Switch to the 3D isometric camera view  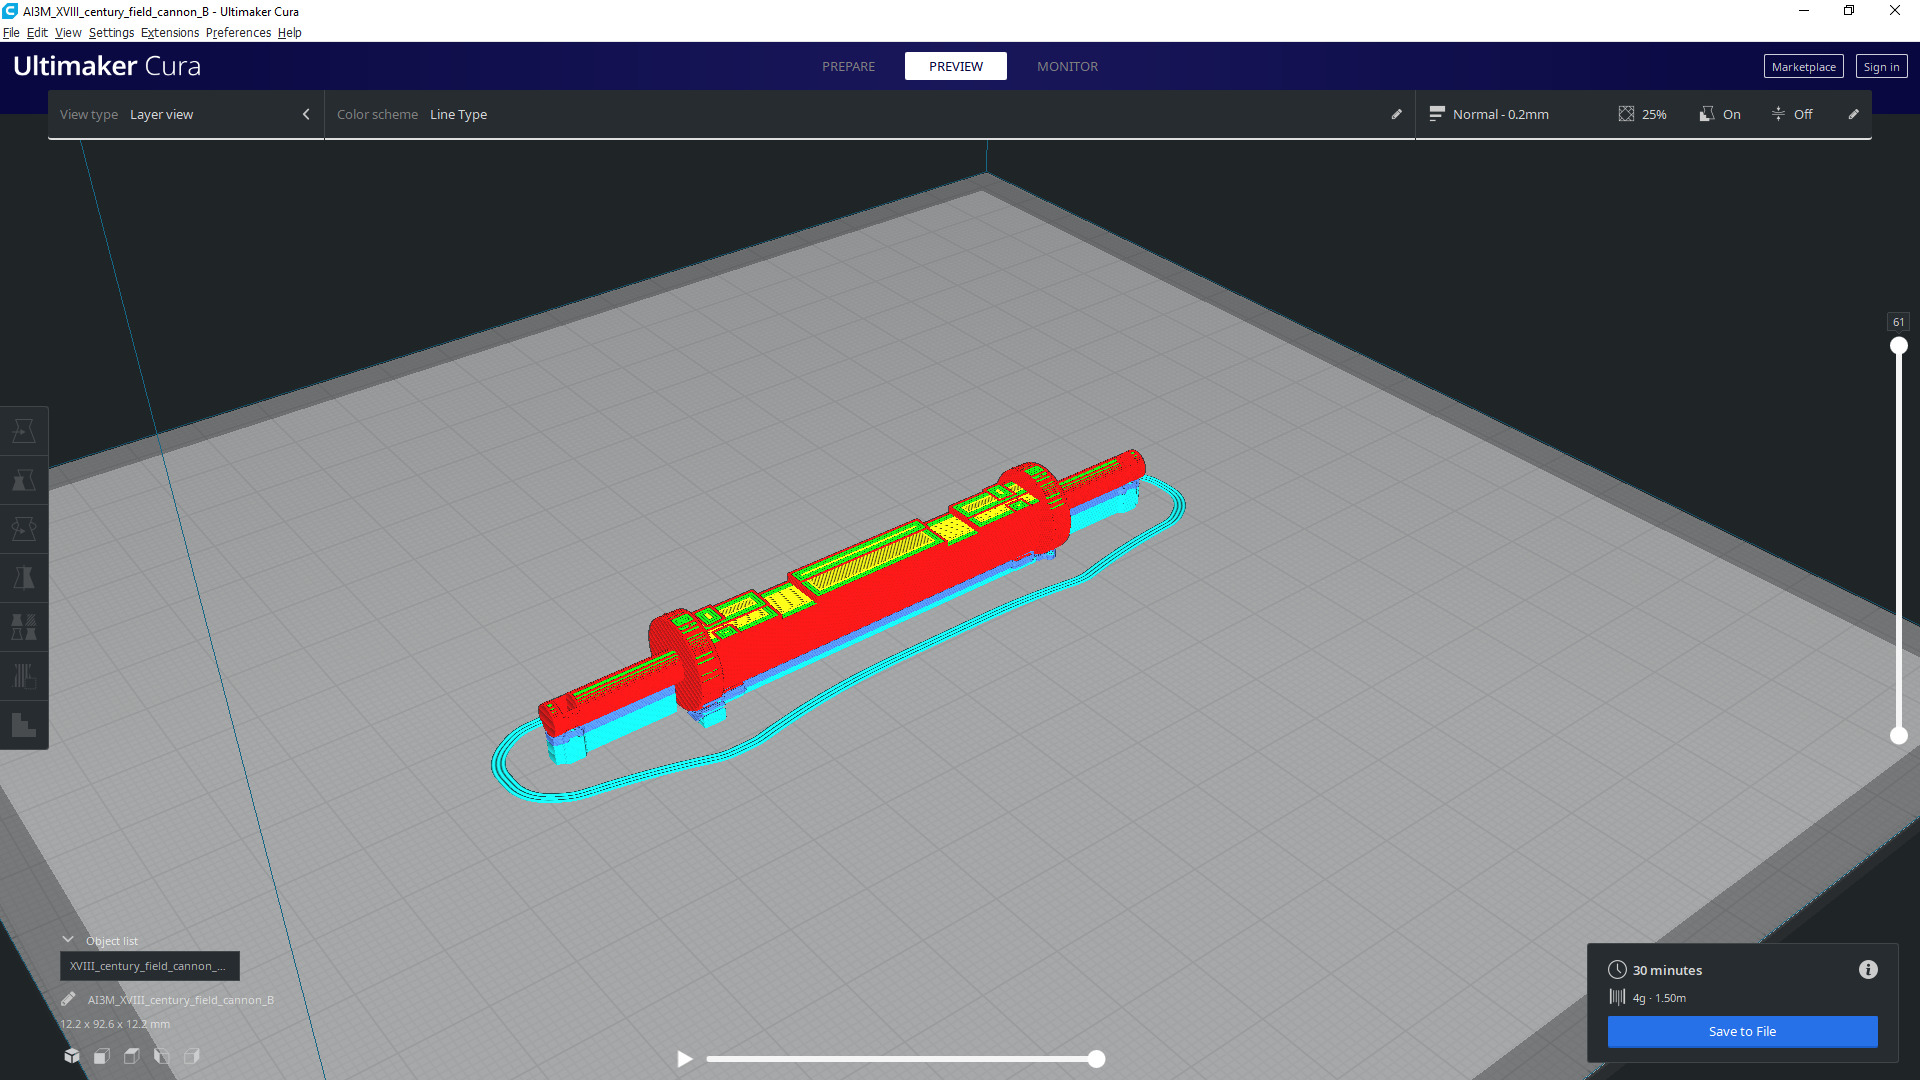tap(72, 1056)
